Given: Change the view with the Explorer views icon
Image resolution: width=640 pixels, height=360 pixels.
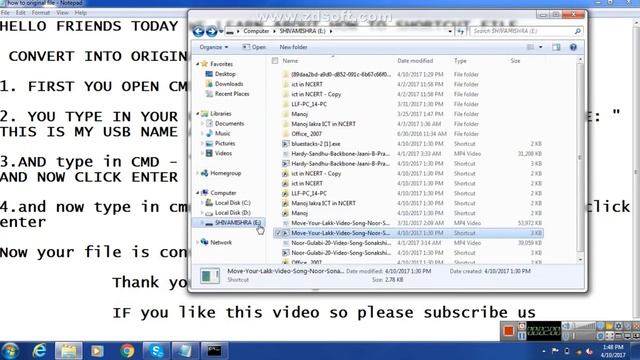Looking at the screenshot, I should pyautogui.click(x=530, y=47).
